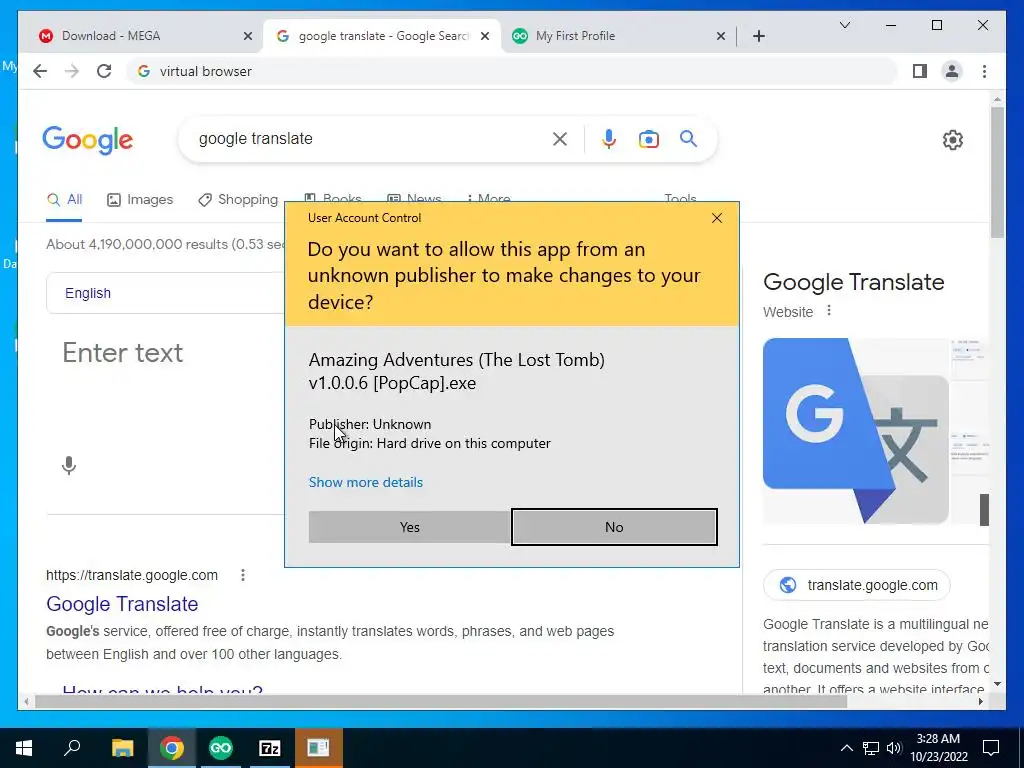1024x768 pixels.
Task: Click the Google Translate logo thumbnail
Action: coord(856,430)
